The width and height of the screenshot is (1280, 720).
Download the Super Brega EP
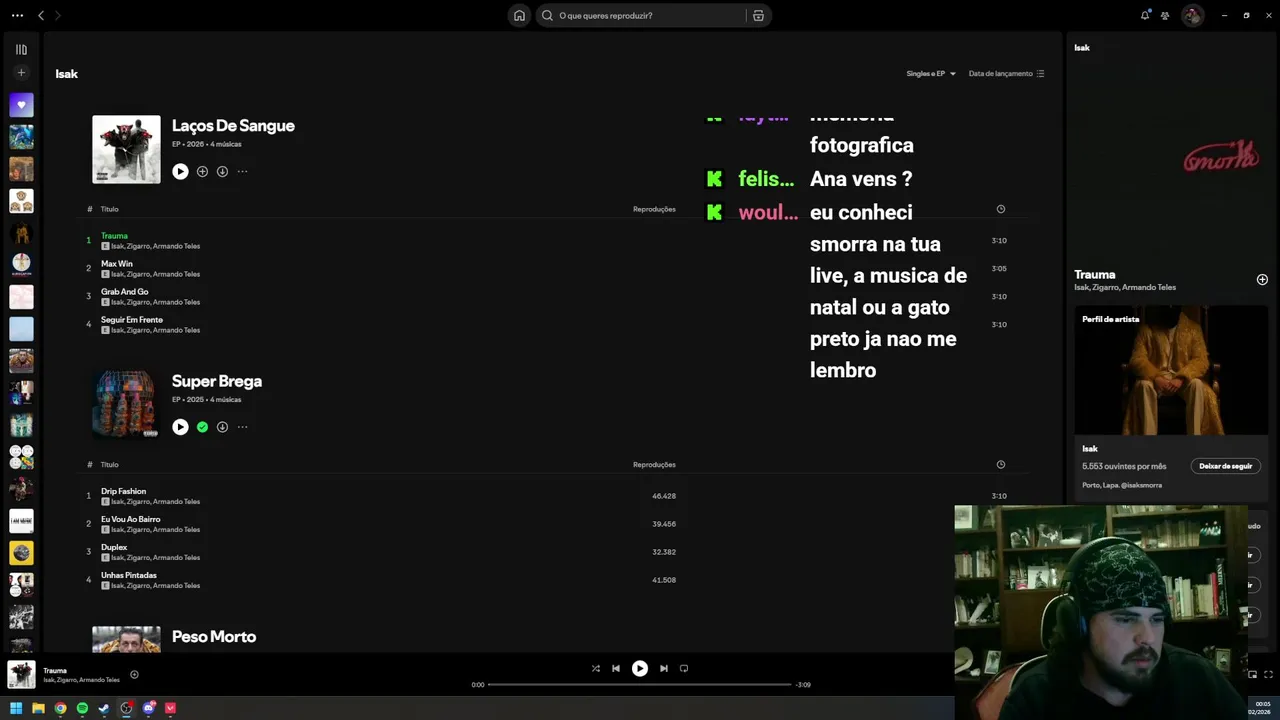(x=222, y=427)
